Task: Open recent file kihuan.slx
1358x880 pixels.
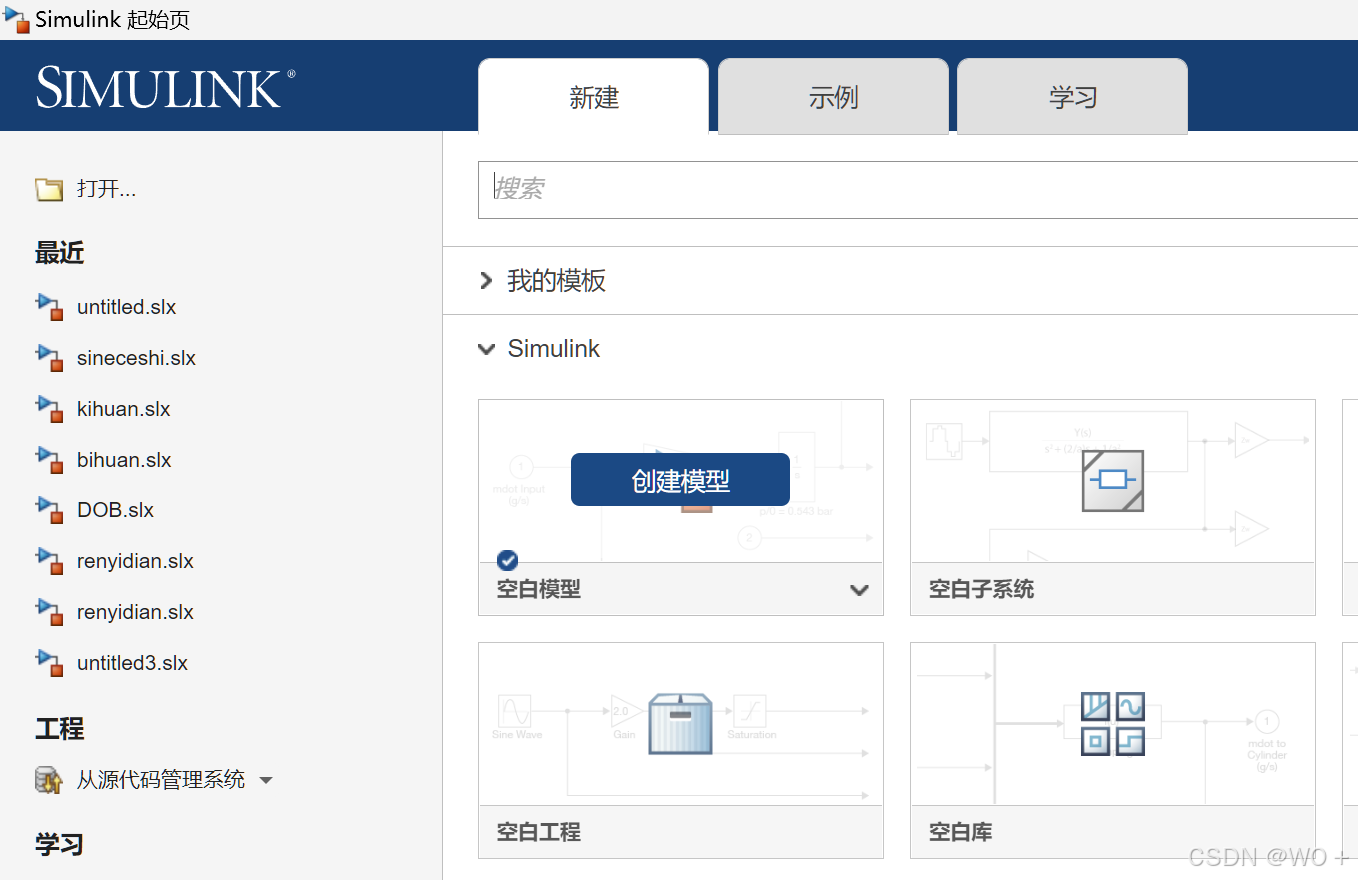Action: pyautogui.click(x=124, y=409)
